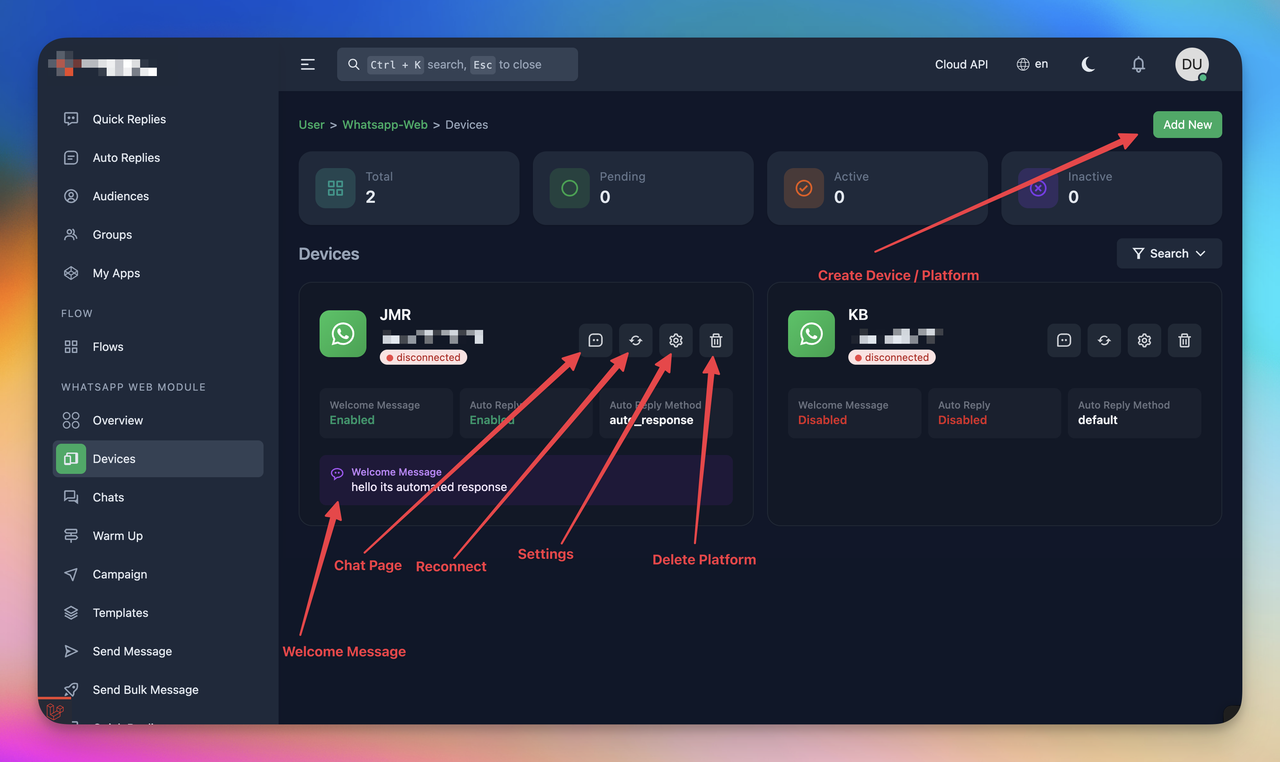The height and width of the screenshot is (762, 1280).
Task: Click Whatsapp-Web breadcrumb link
Action: tap(385, 125)
